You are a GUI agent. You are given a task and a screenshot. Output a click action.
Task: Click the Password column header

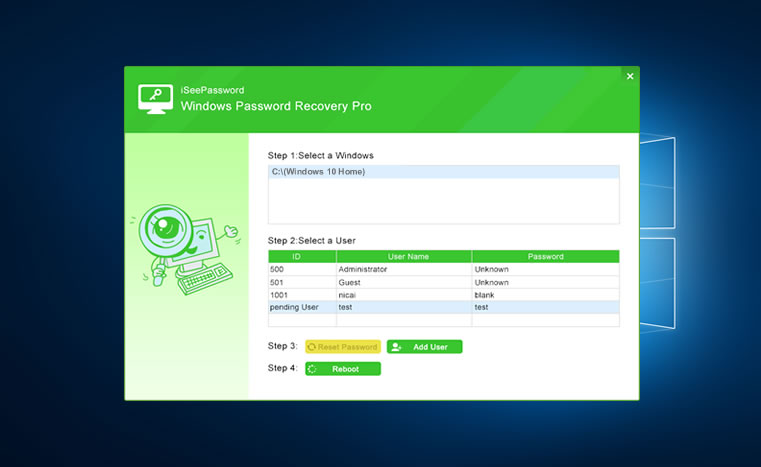coord(546,256)
